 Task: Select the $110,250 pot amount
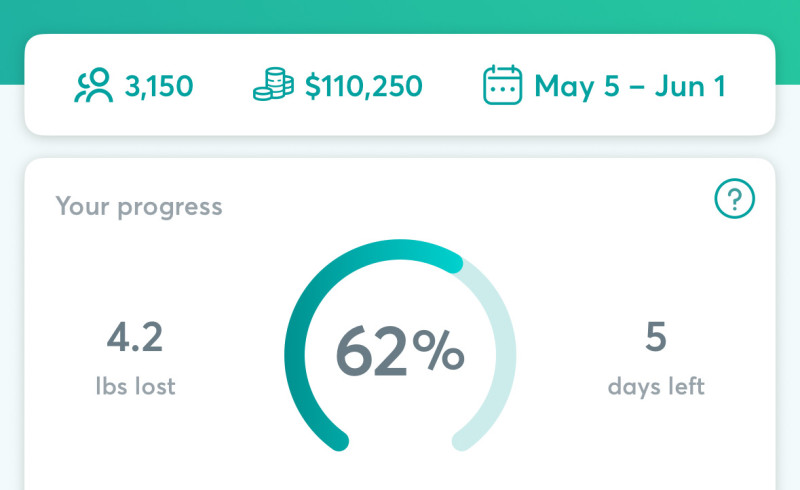(364, 86)
